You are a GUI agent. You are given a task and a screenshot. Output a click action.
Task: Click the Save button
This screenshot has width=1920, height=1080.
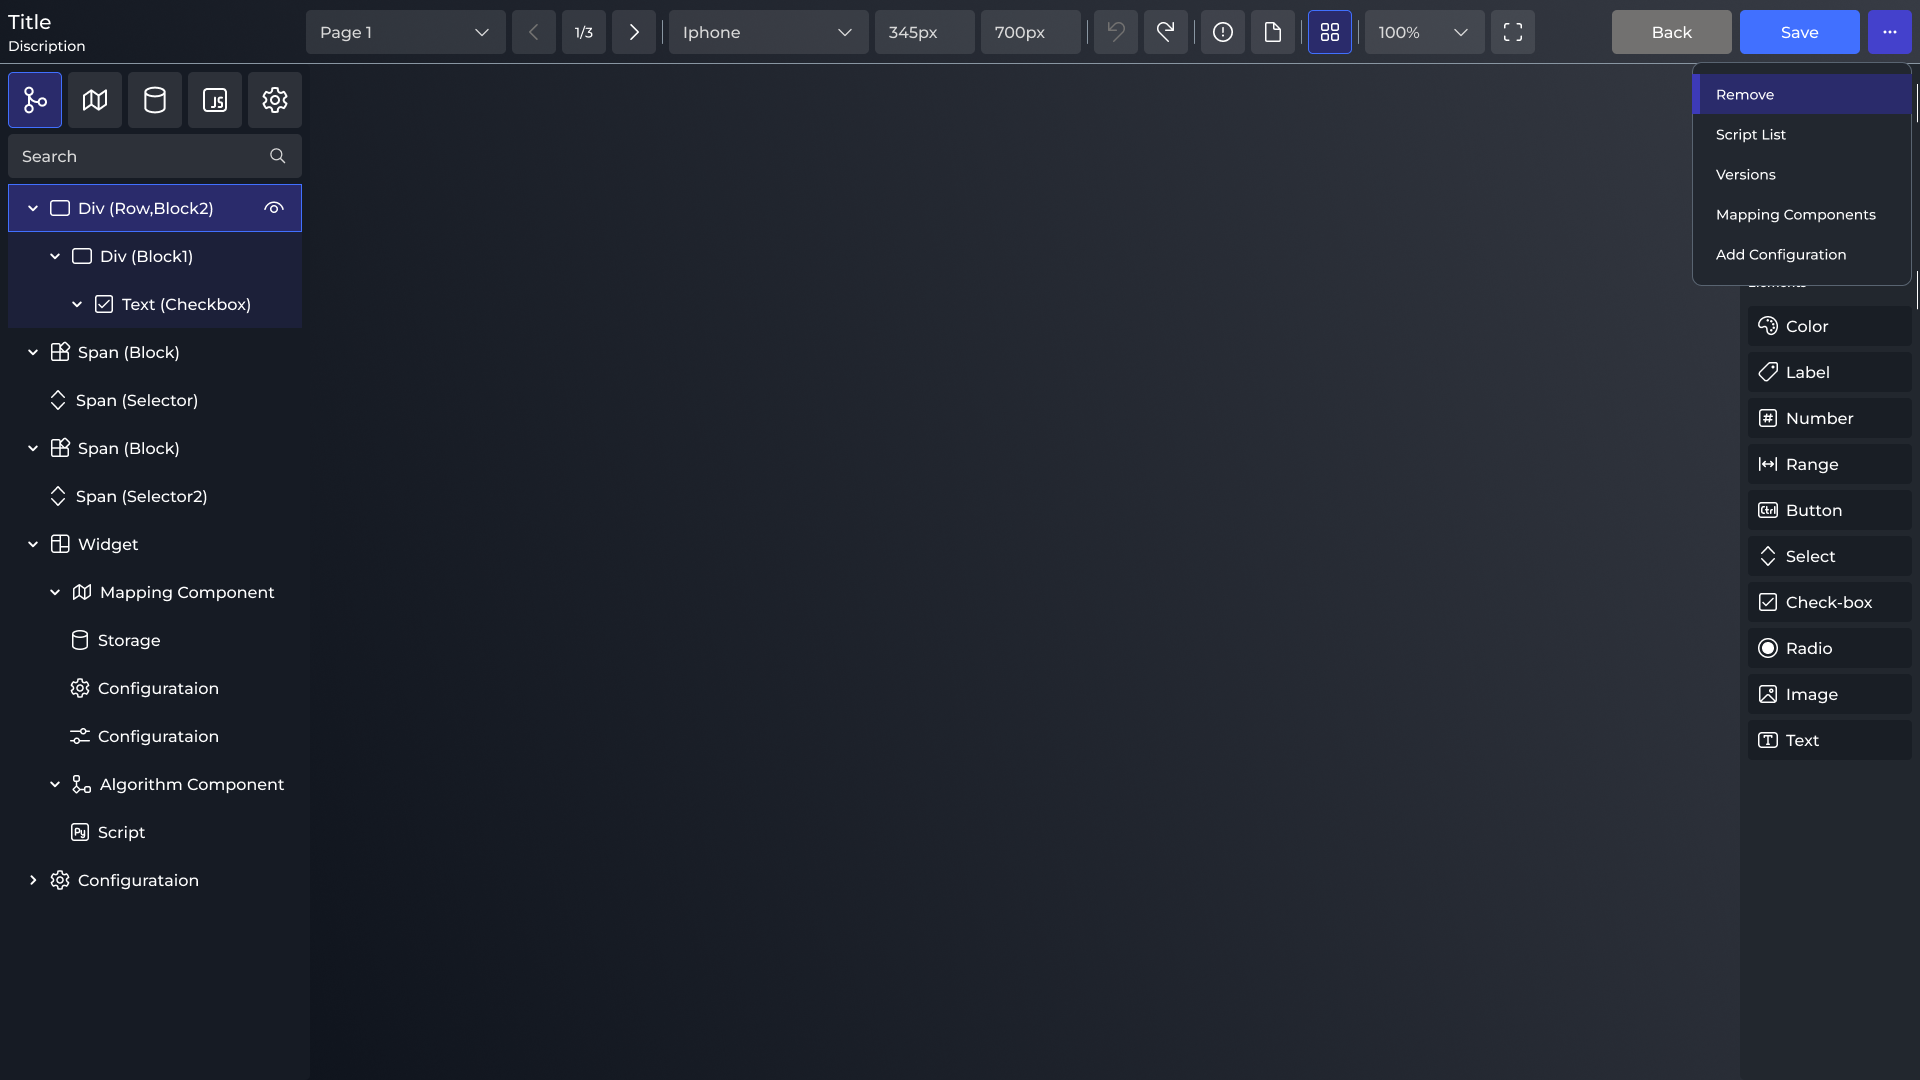[1800, 32]
